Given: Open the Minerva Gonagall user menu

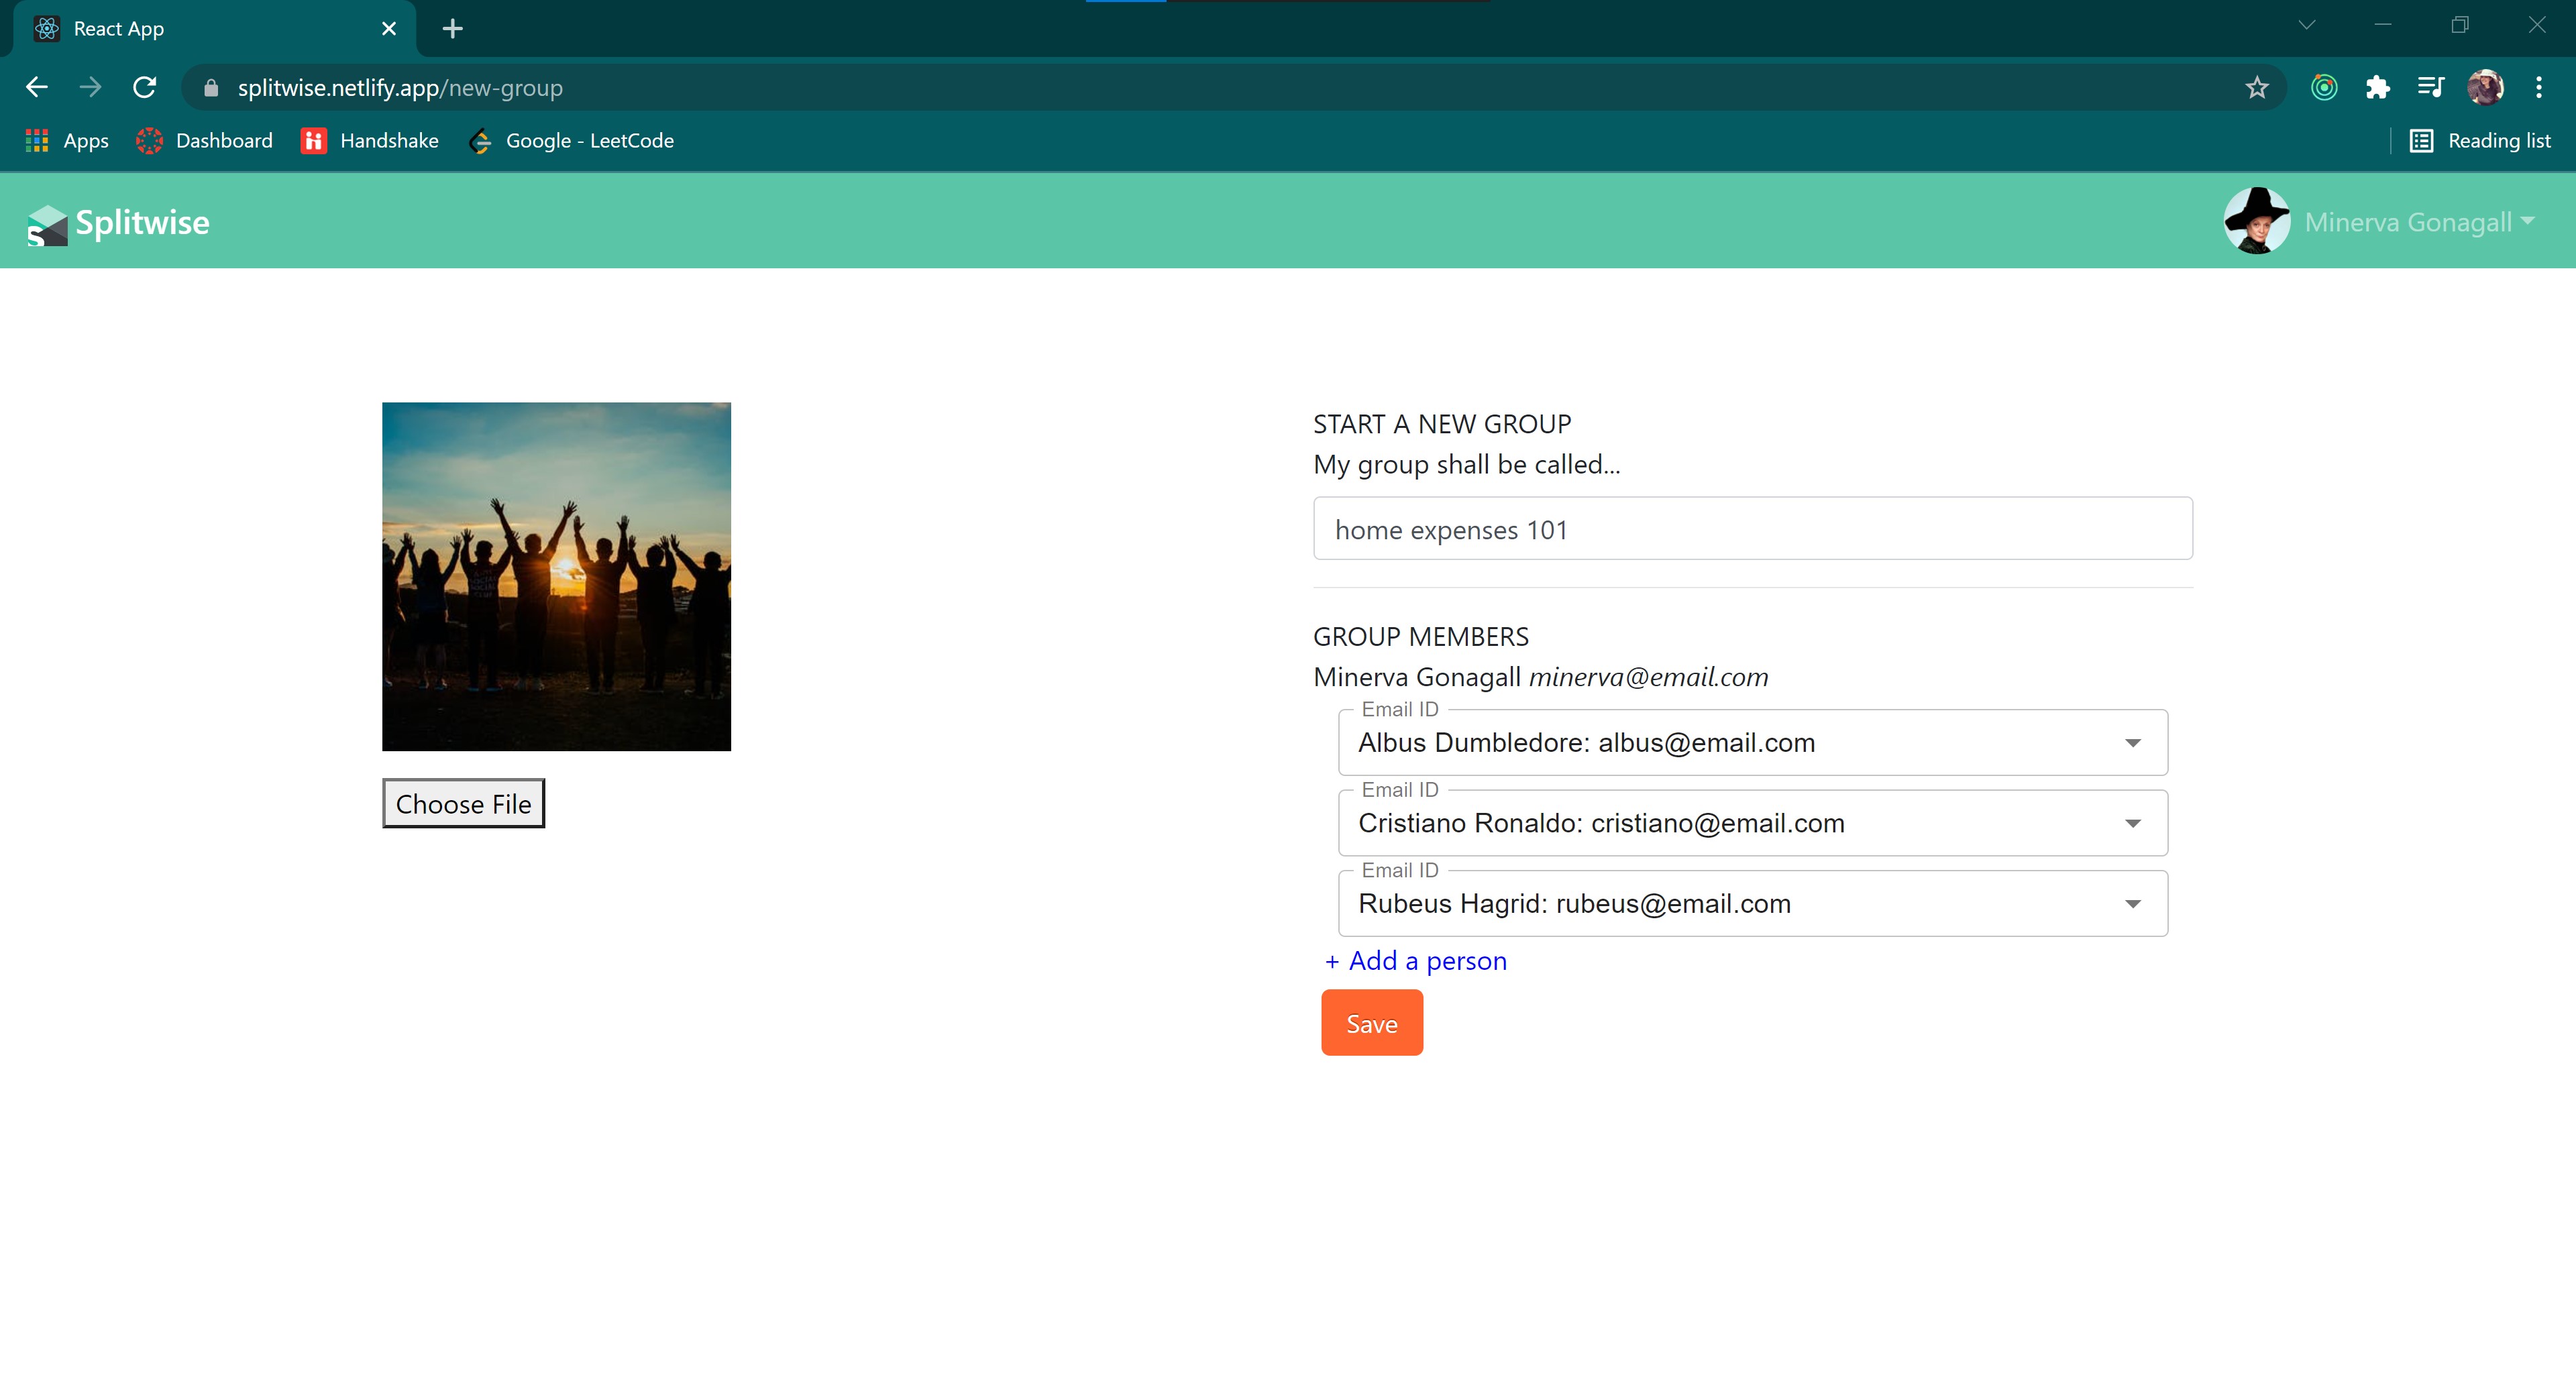Looking at the screenshot, I should [x=2418, y=222].
